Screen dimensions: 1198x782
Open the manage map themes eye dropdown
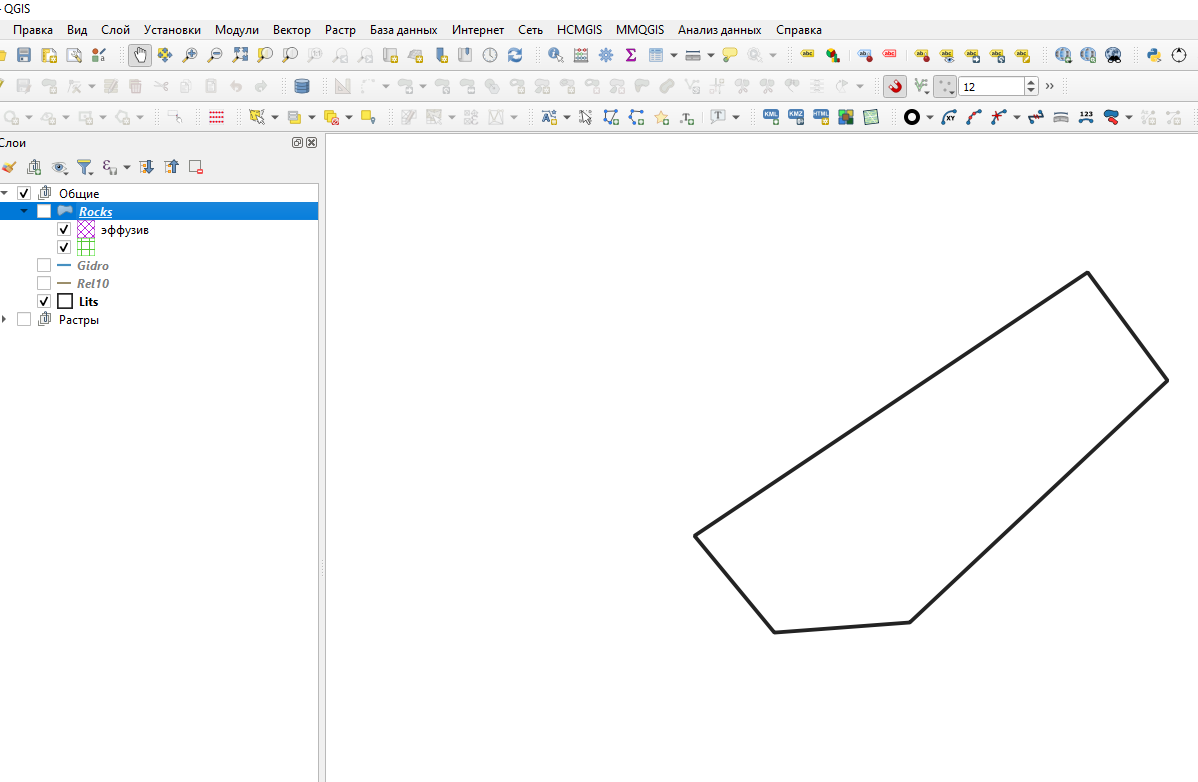60,167
